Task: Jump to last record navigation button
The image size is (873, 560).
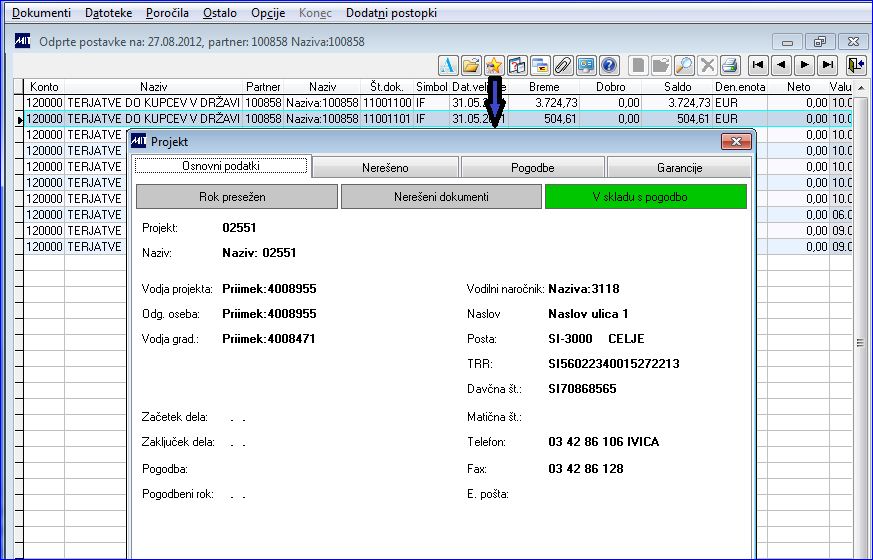Action: [827, 65]
